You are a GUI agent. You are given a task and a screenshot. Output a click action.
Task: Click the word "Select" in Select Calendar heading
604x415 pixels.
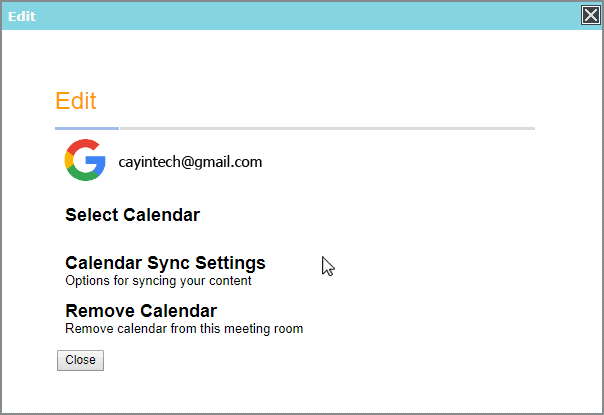(x=92, y=215)
